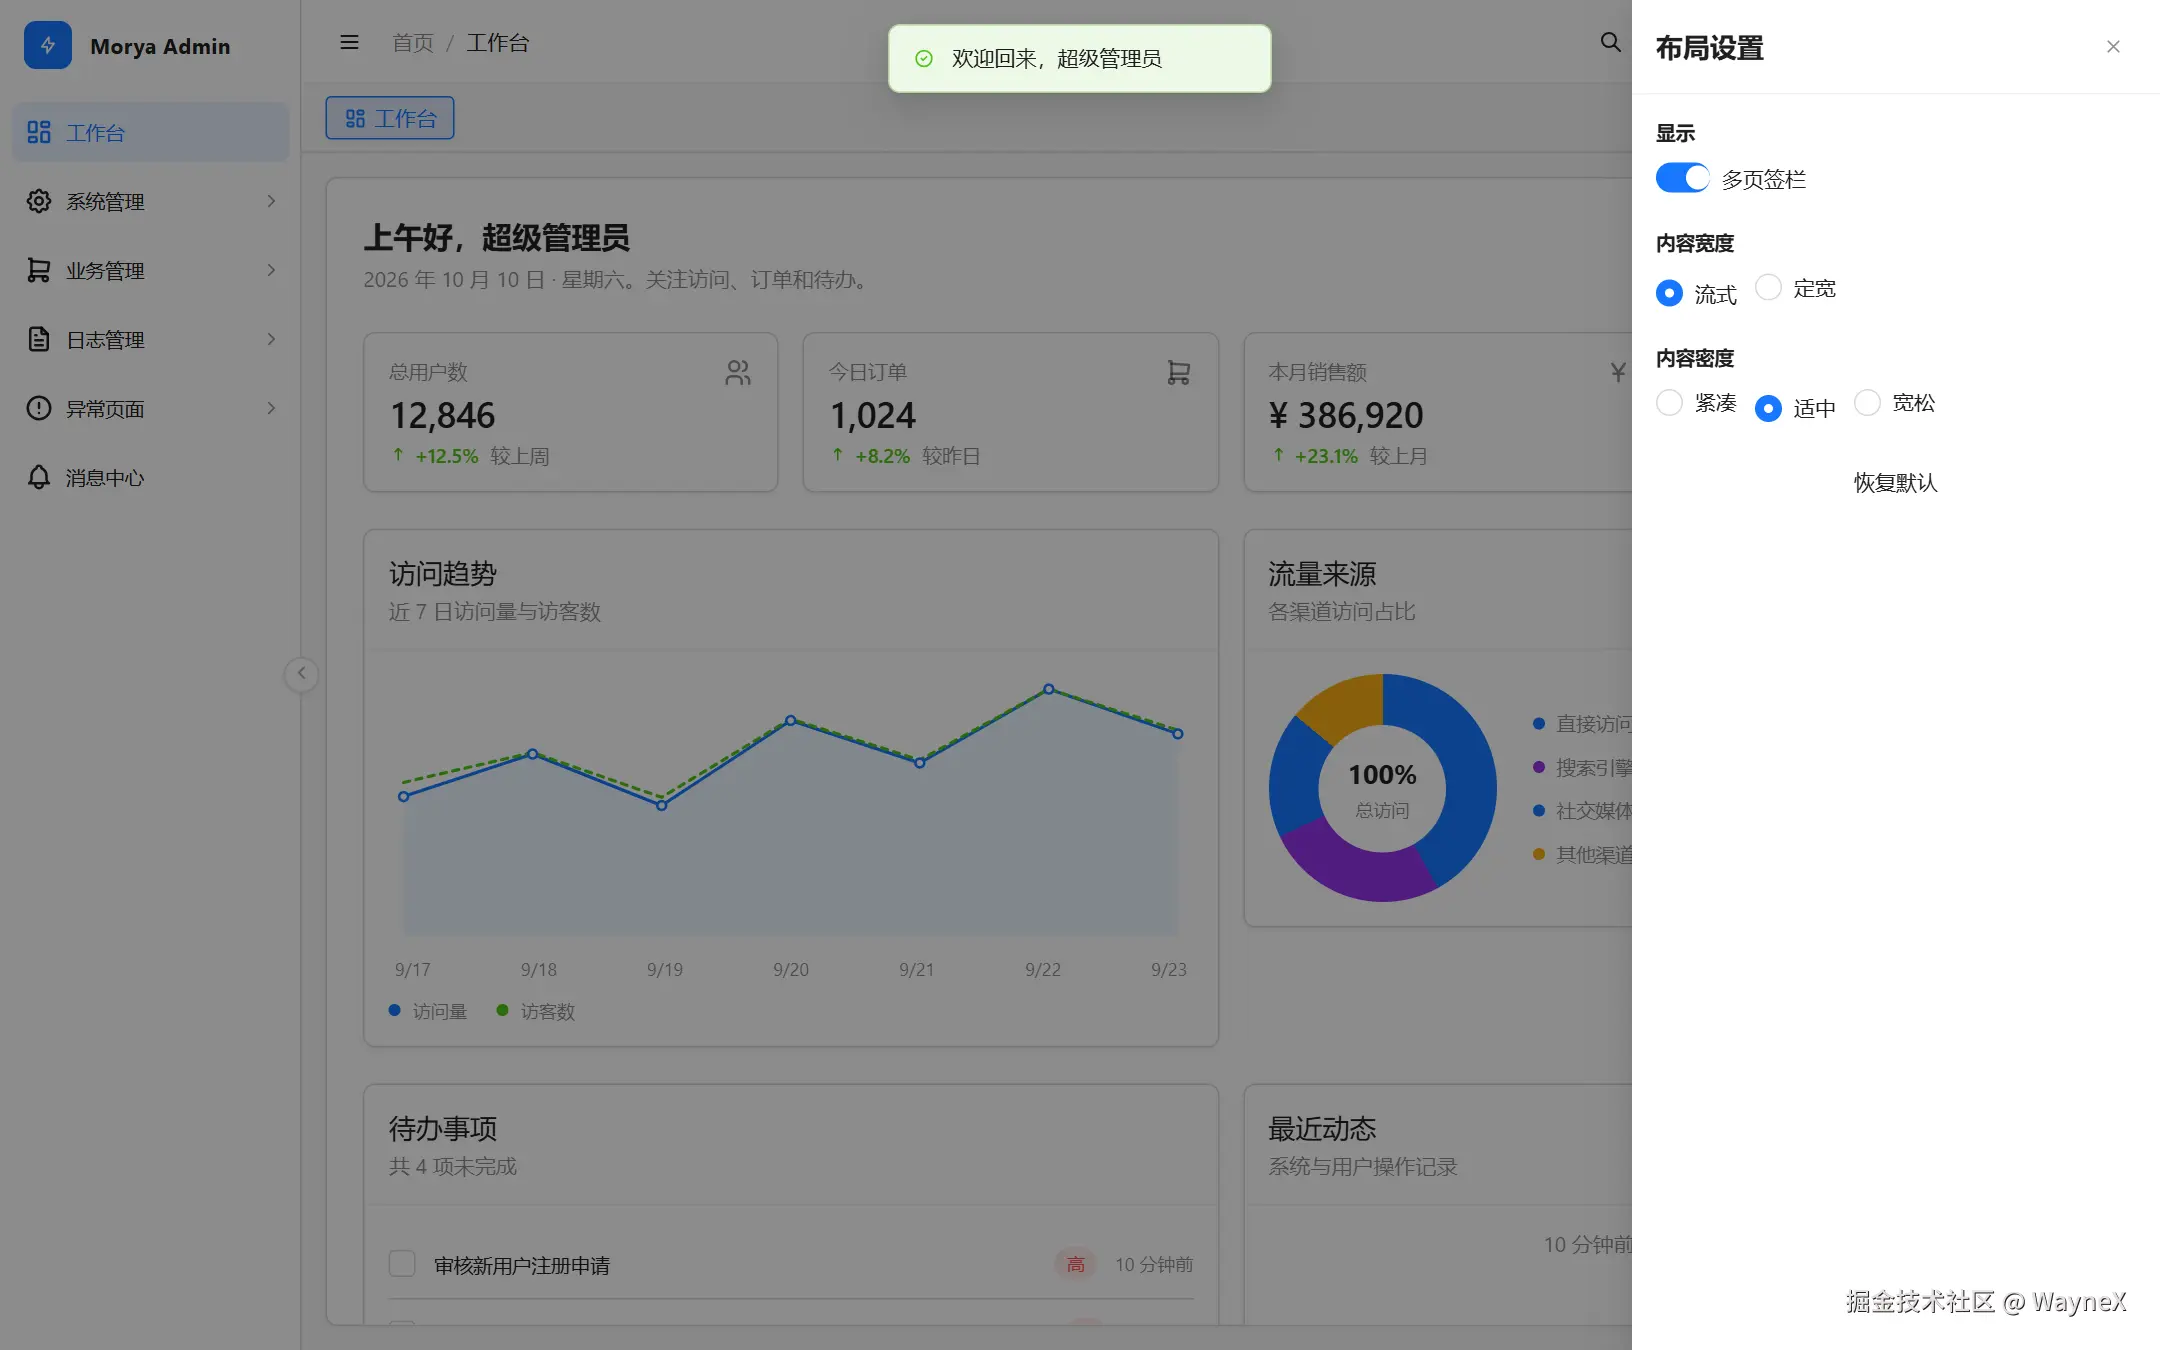The width and height of the screenshot is (2160, 1350).
Task: Click the 异常页面 alert circle icon
Action: coord(39,408)
